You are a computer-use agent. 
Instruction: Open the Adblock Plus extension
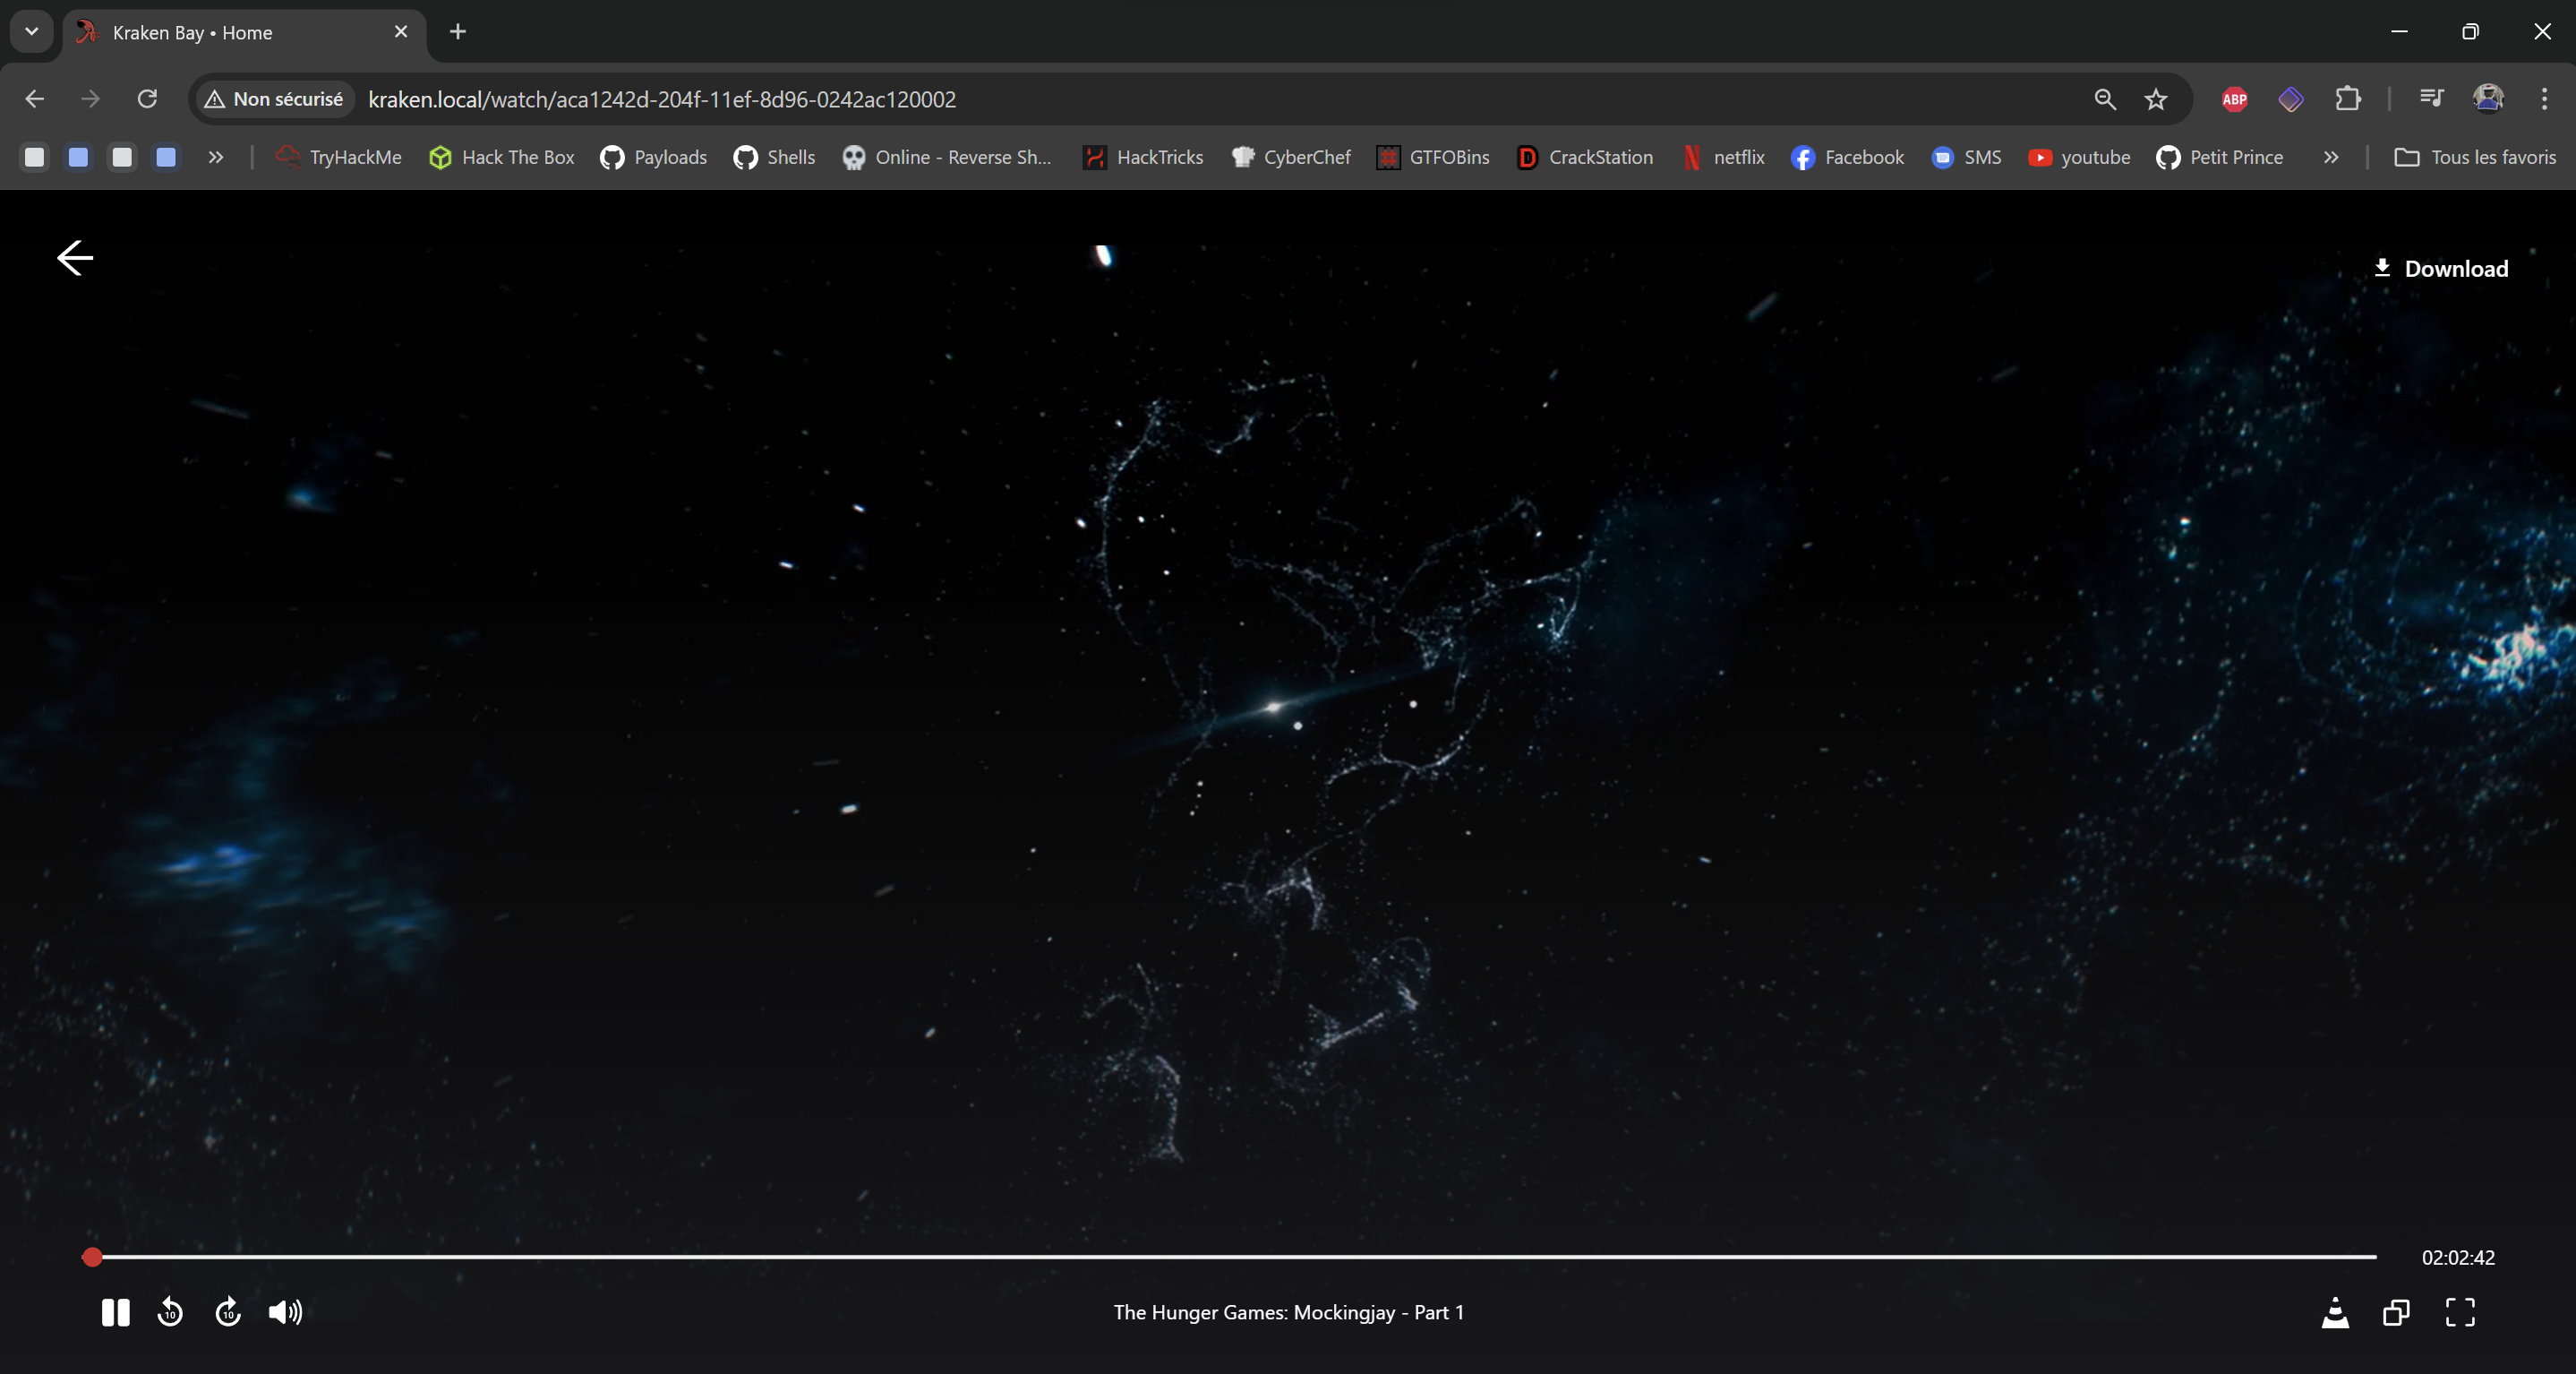[x=2234, y=99]
